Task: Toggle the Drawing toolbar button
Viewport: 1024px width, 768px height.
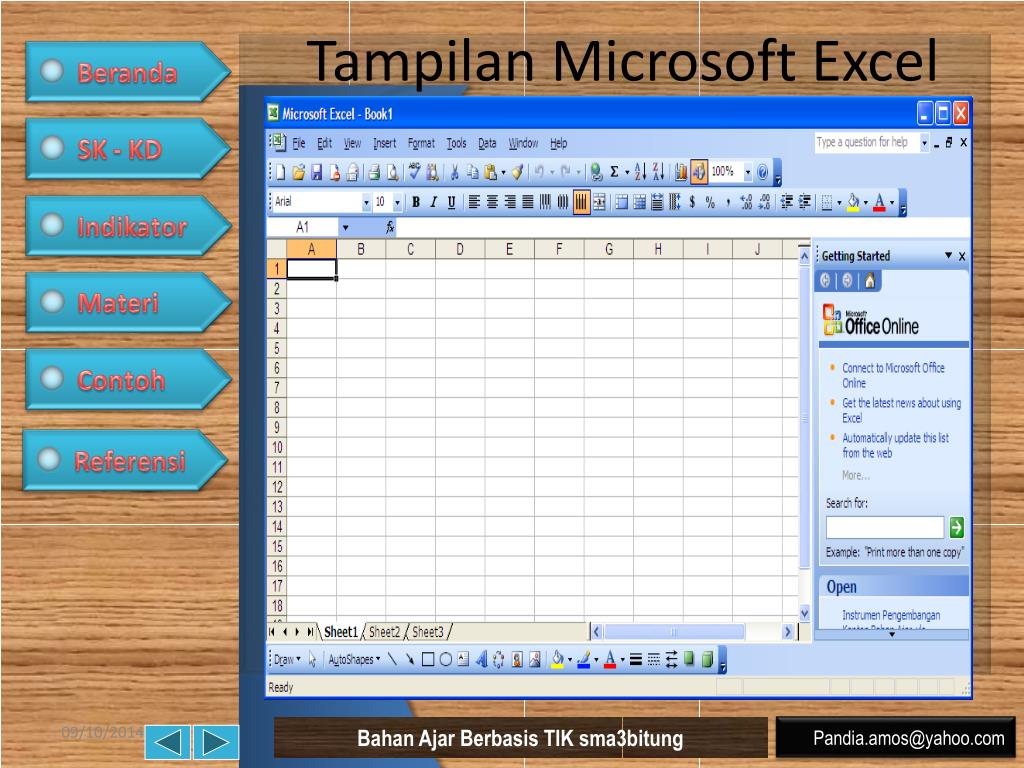Action: coord(699,172)
